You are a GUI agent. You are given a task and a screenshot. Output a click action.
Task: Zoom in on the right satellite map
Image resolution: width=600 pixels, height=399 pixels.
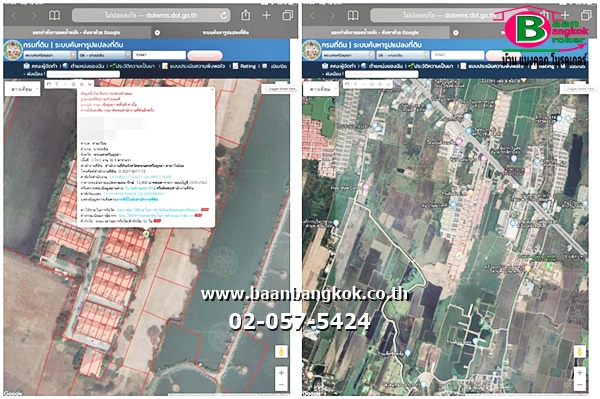pos(579,372)
